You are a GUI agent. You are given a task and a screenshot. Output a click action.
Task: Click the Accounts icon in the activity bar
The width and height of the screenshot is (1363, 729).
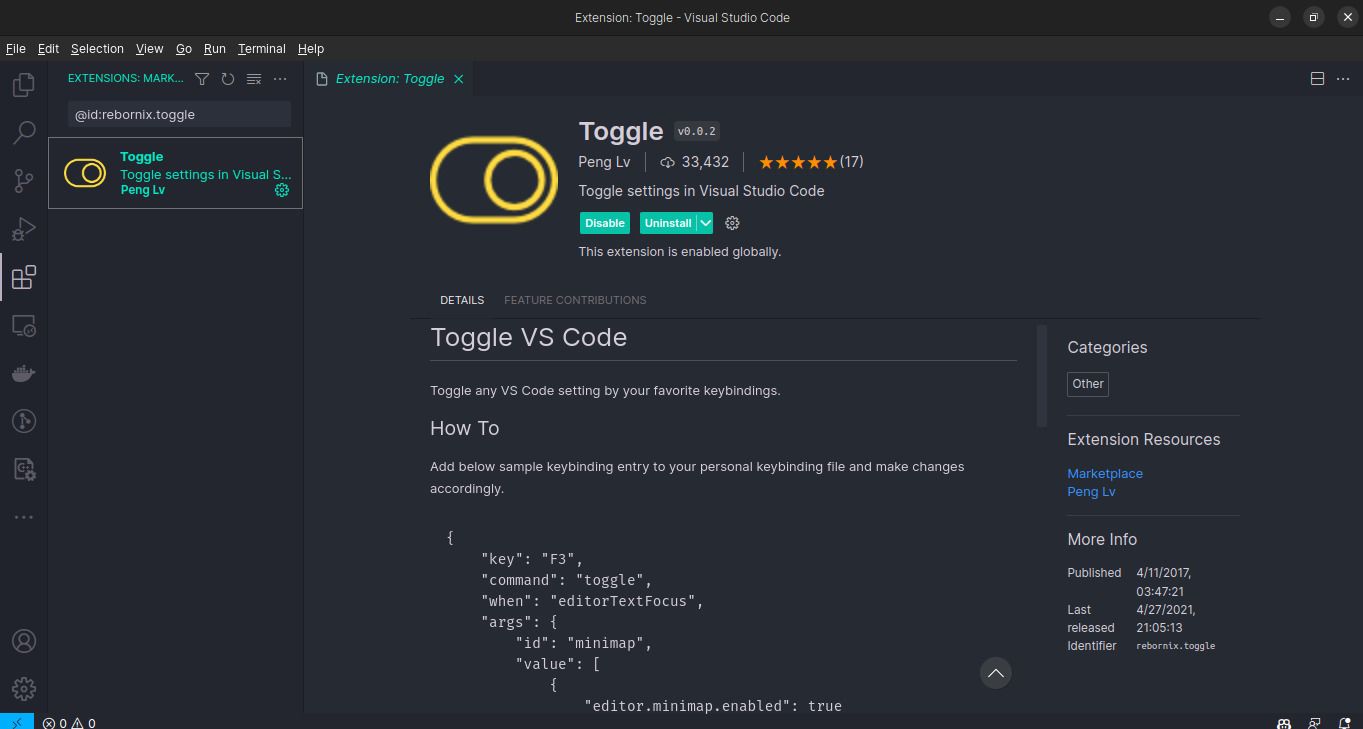[23, 640]
